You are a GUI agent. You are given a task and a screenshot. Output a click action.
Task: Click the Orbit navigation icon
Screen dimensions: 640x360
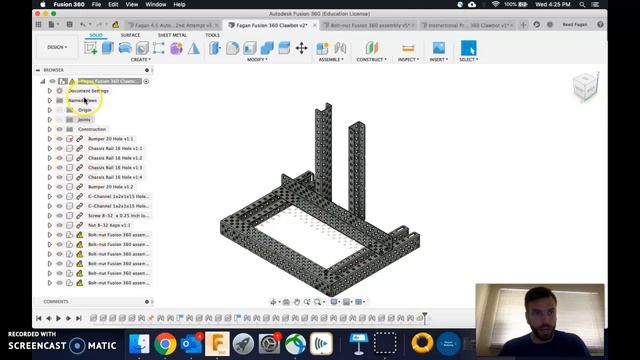pos(273,302)
